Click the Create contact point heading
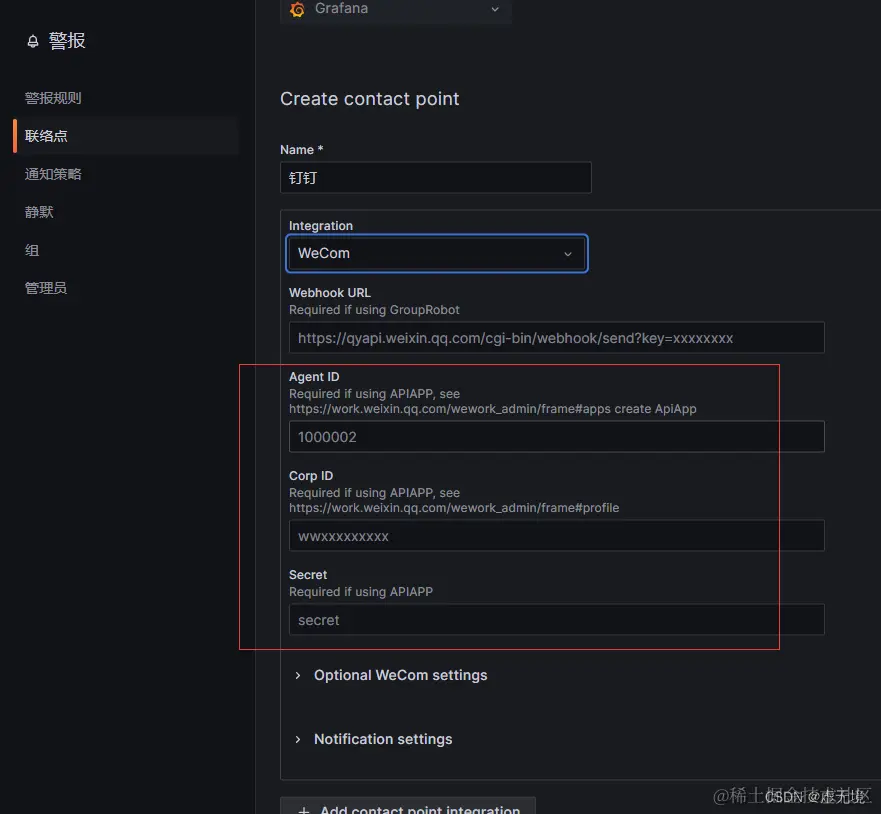 370,99
